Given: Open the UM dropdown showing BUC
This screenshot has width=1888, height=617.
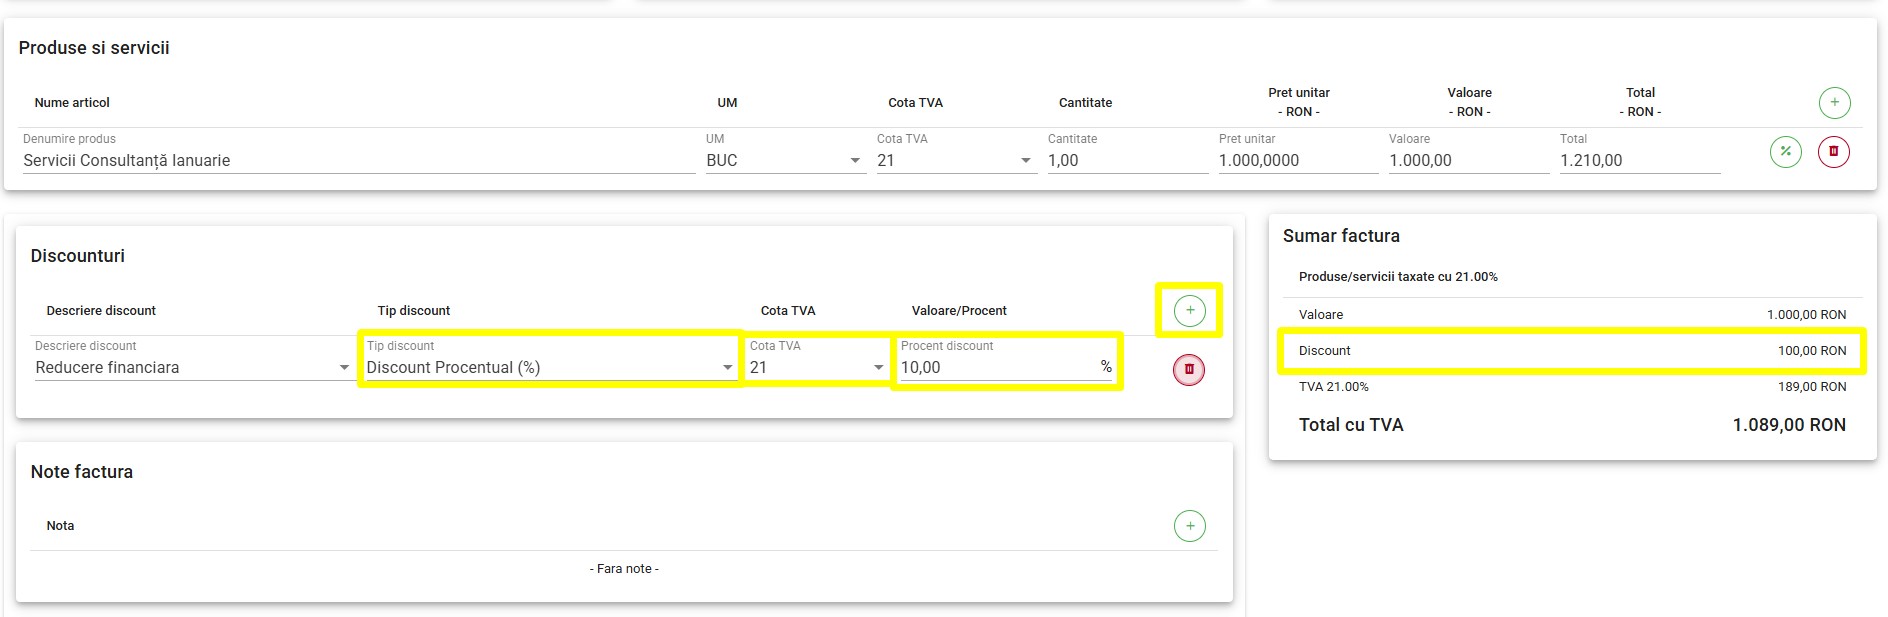Looking at the screenshot, I should (784, 160).
